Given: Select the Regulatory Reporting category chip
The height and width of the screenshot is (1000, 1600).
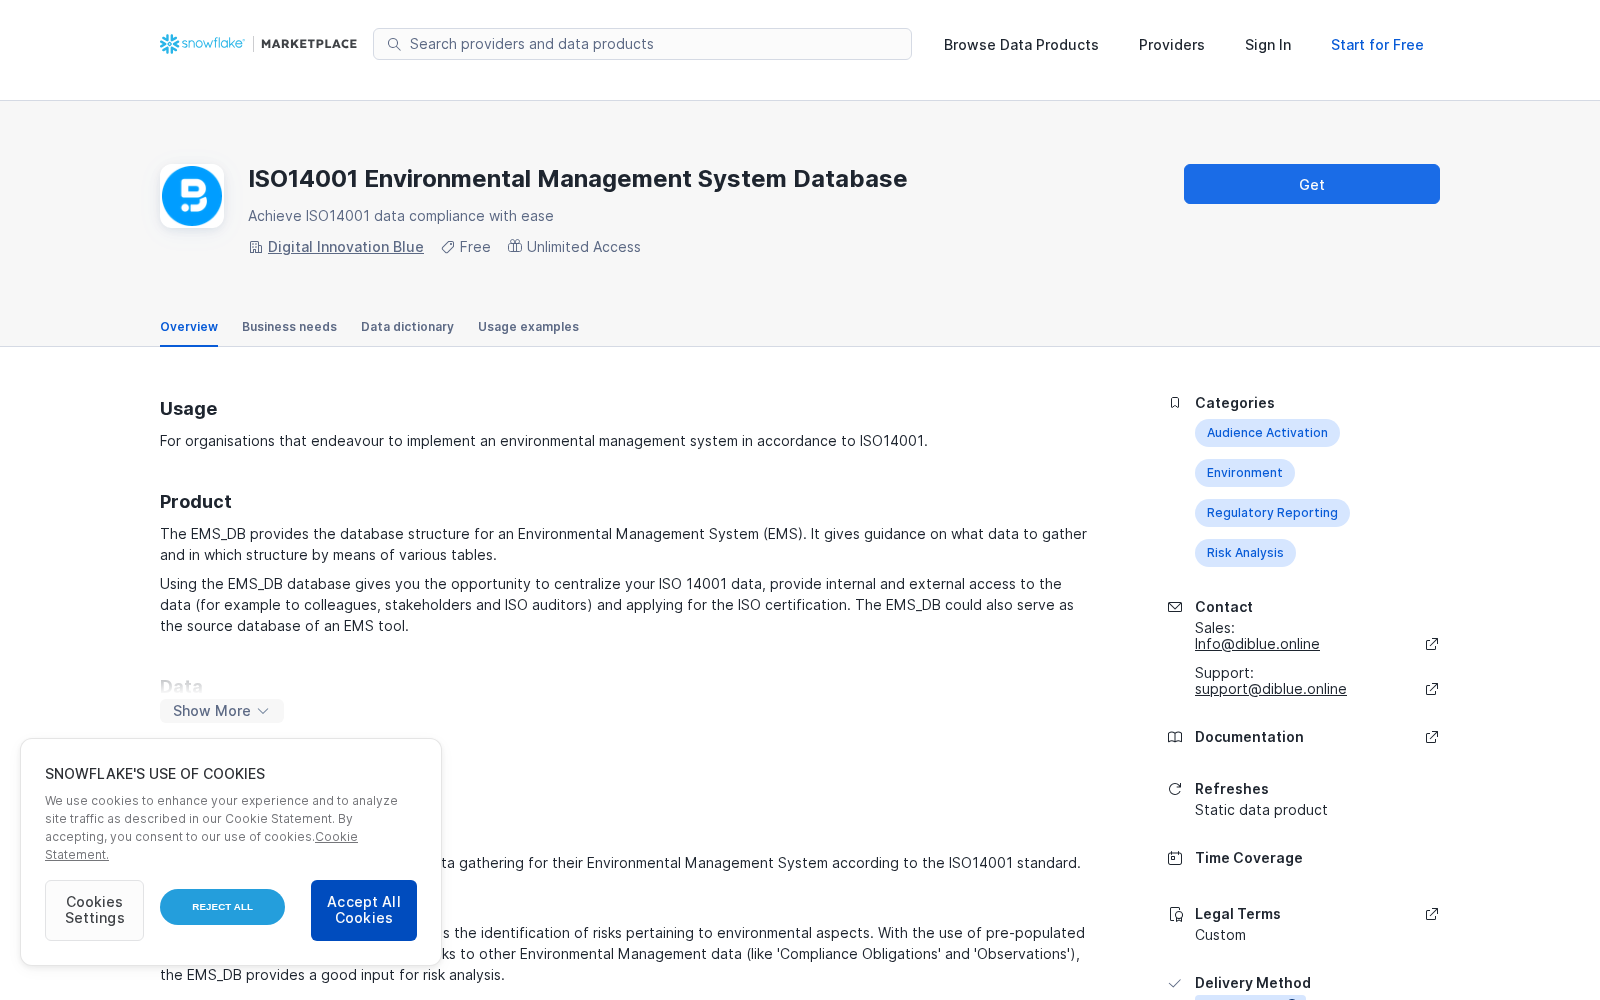Looking at the screenshot, I should 1272,513.
